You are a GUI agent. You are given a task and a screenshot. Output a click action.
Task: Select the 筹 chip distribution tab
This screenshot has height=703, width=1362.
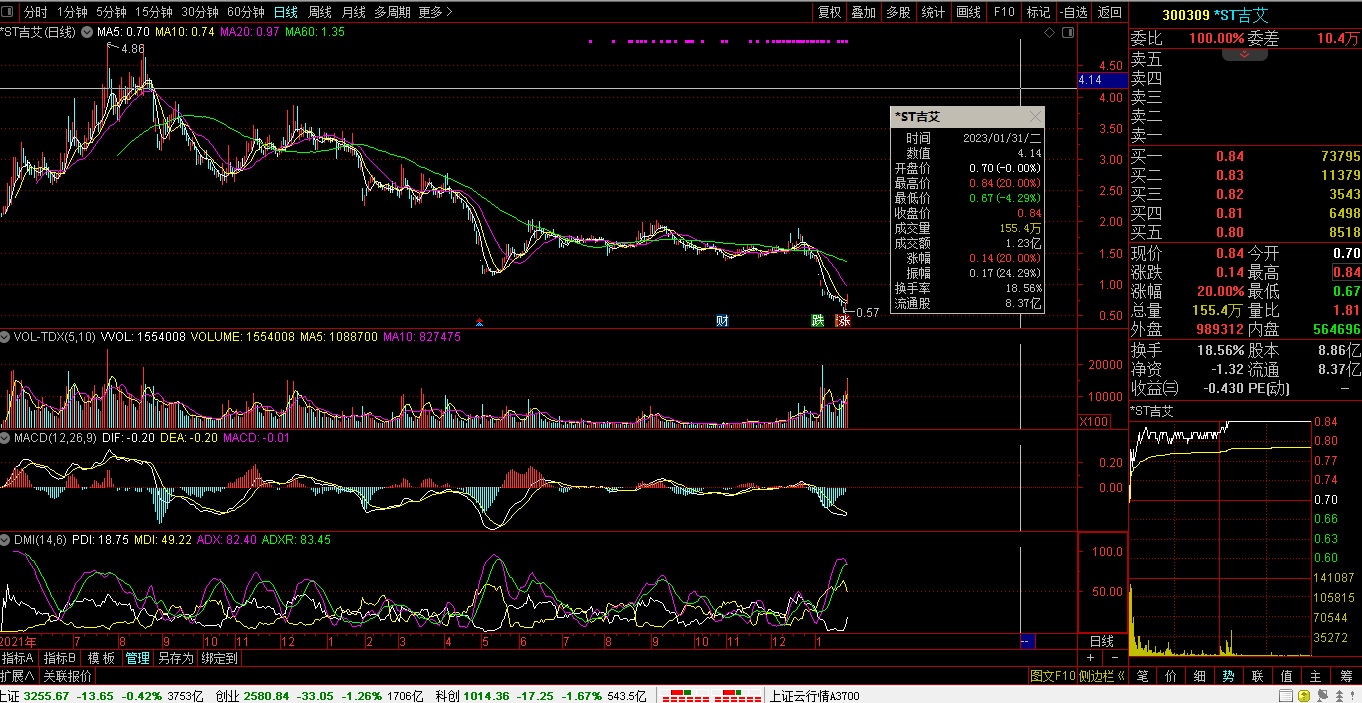tap(1346, 676)
